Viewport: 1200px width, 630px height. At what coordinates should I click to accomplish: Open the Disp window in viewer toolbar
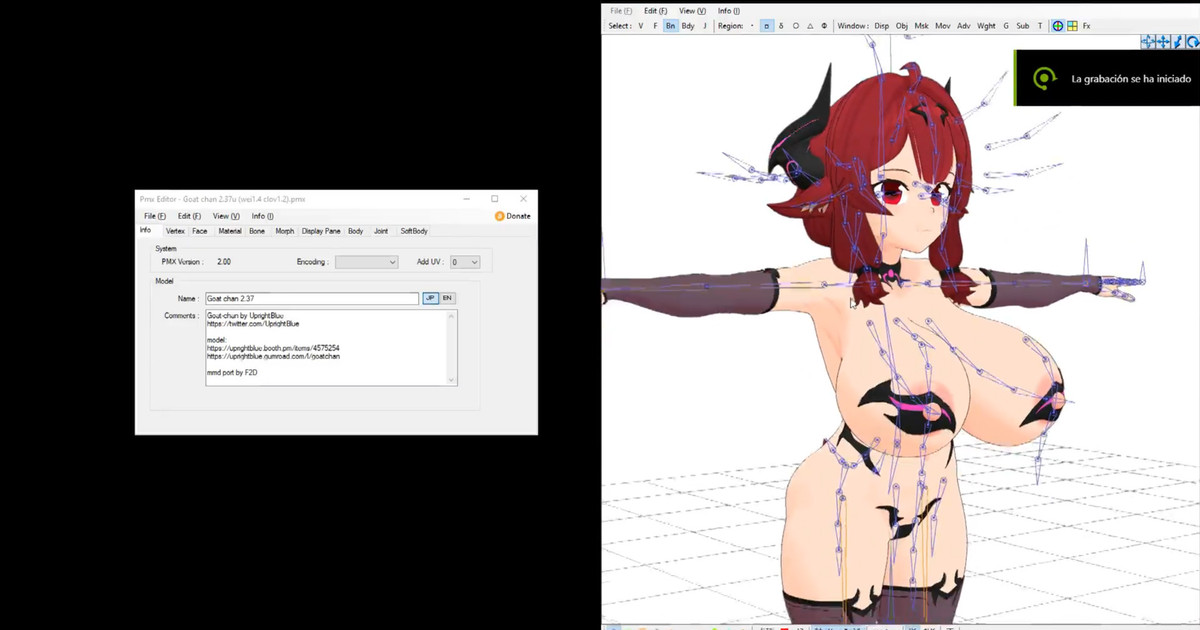[x=881, y=26]
